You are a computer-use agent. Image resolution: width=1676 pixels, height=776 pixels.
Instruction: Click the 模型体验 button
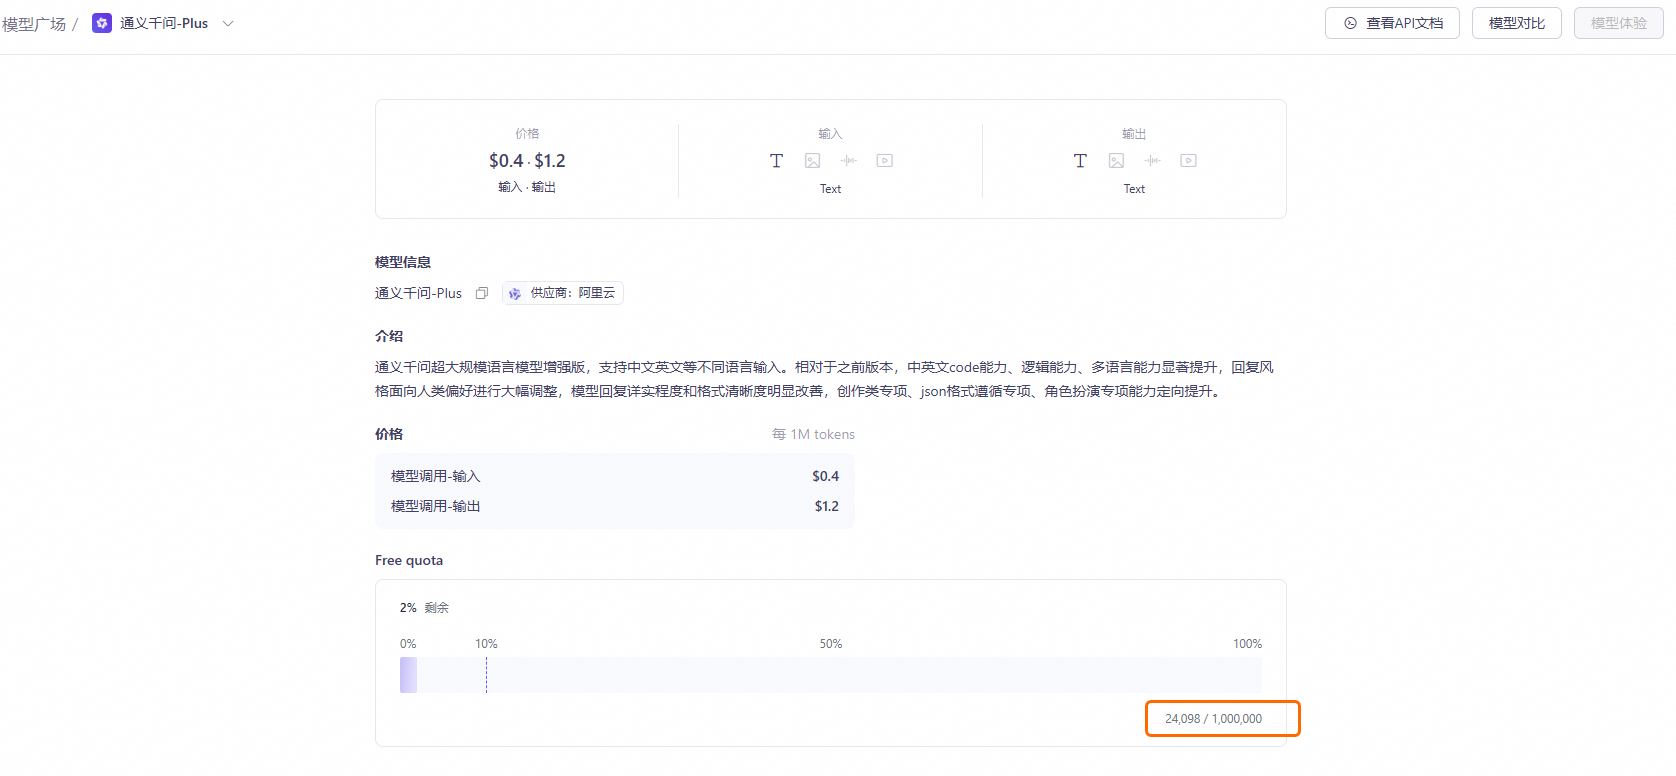(1618, 23)
